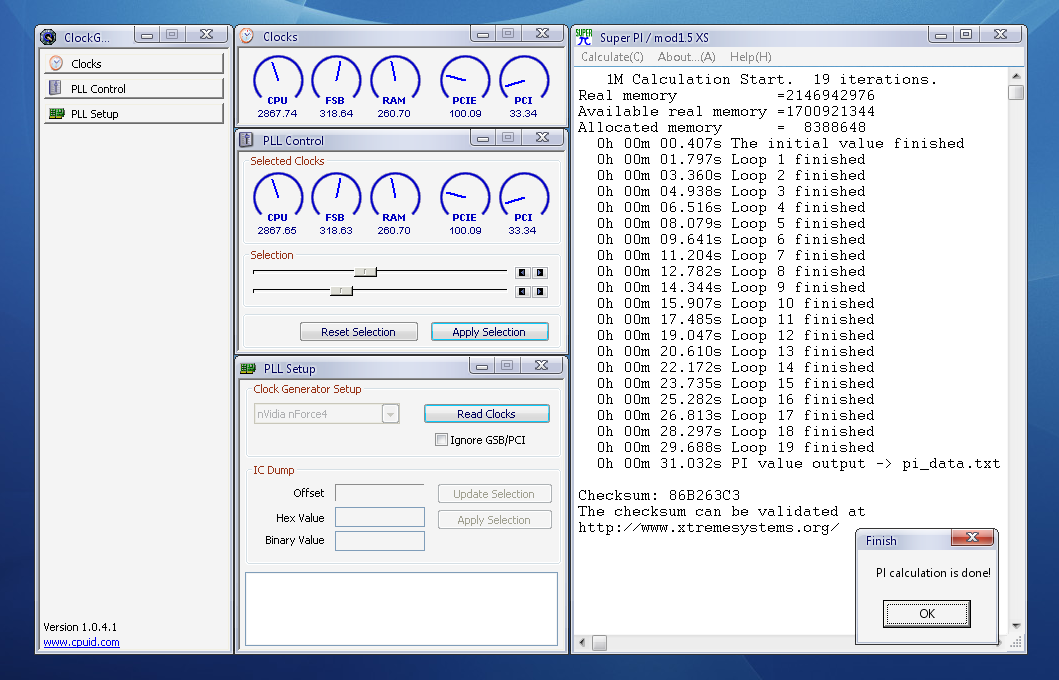Click the RAM gauge in Clocks window
Image resolution: width=1059 pixels, height=680 pixels.
point(394,87)
